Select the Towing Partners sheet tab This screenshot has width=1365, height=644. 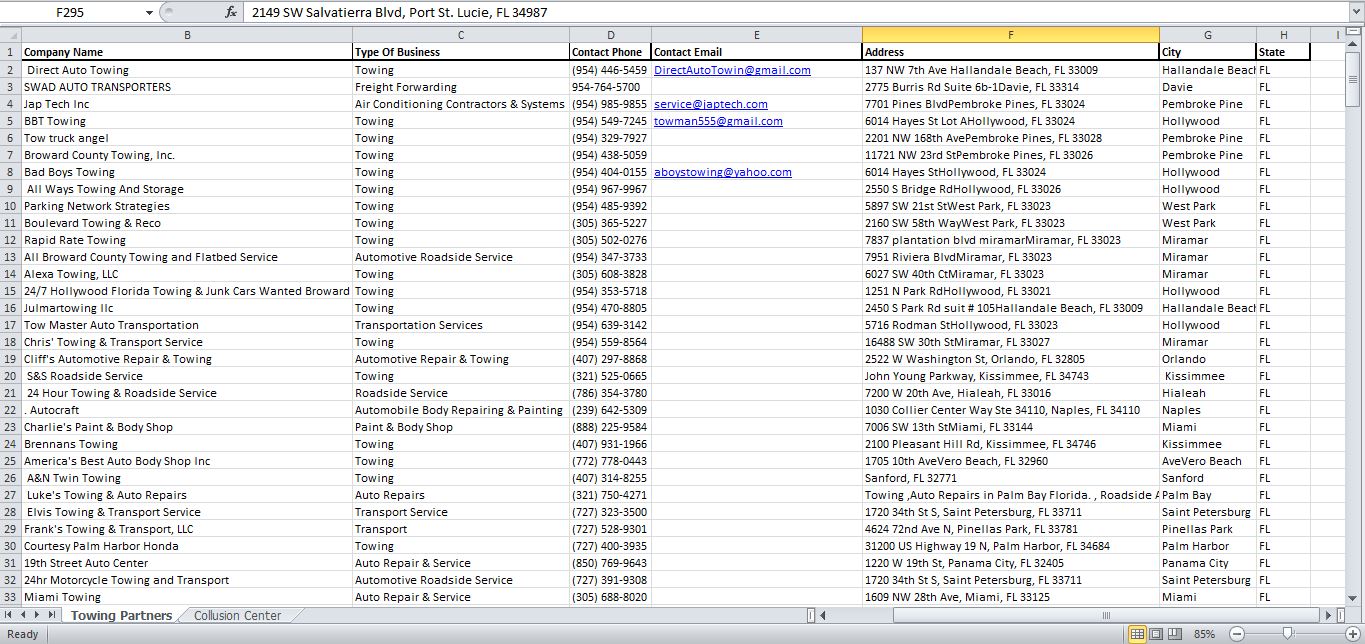pos(121,615)
